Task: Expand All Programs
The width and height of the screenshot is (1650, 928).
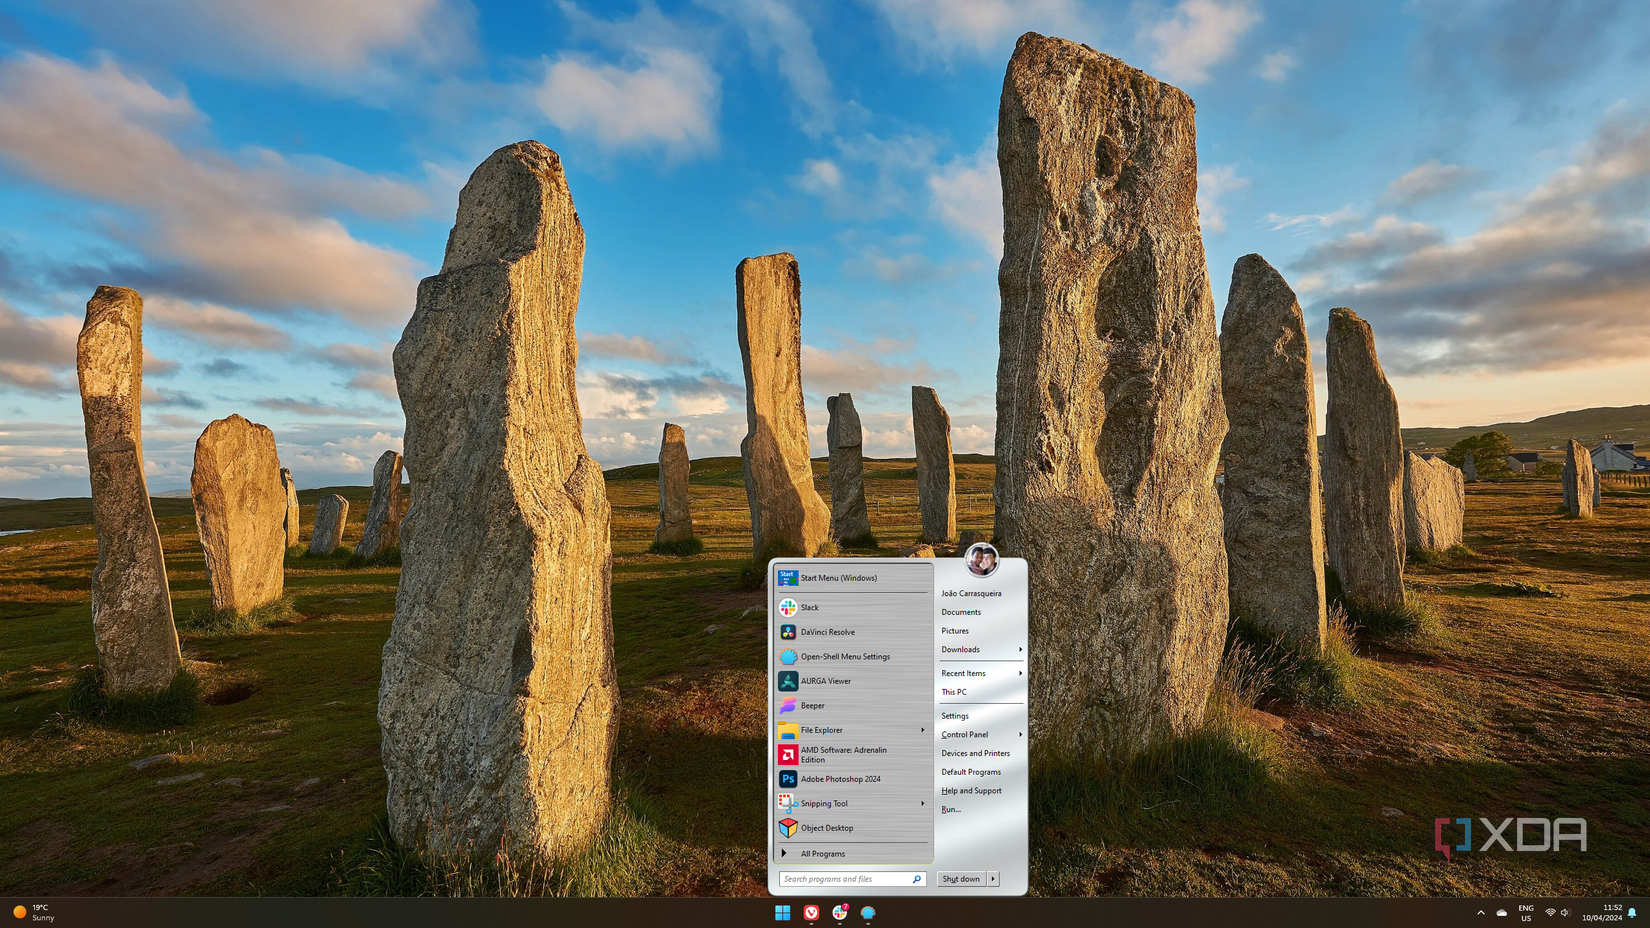Action: point(821,853)
